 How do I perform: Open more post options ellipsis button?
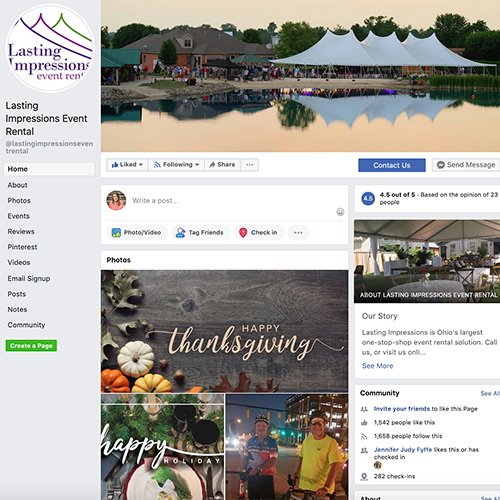tap(298, 232)
